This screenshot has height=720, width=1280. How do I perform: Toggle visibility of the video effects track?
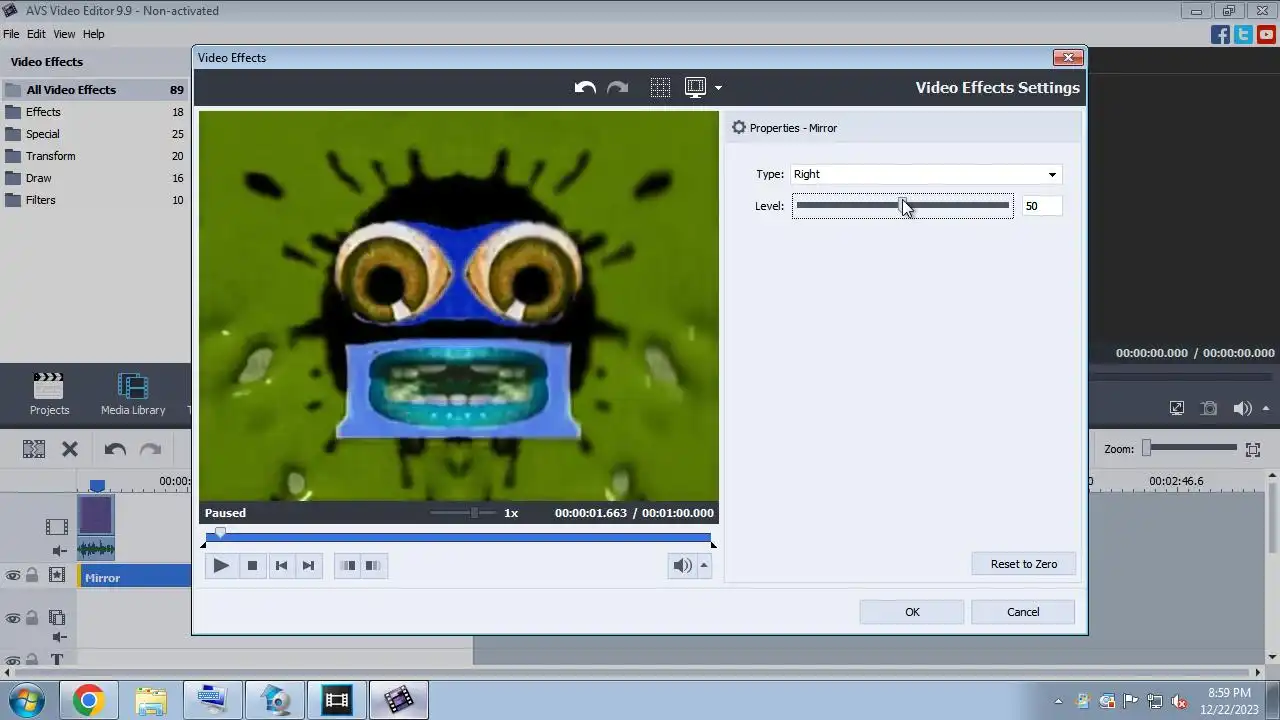click(13, 576)
